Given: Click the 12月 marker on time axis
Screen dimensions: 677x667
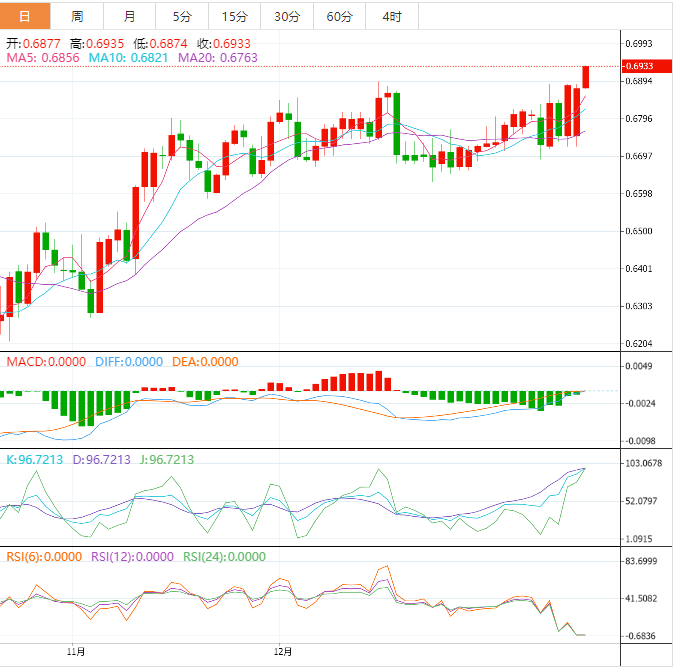Looking at the screenshot, I should coord(284,652).
